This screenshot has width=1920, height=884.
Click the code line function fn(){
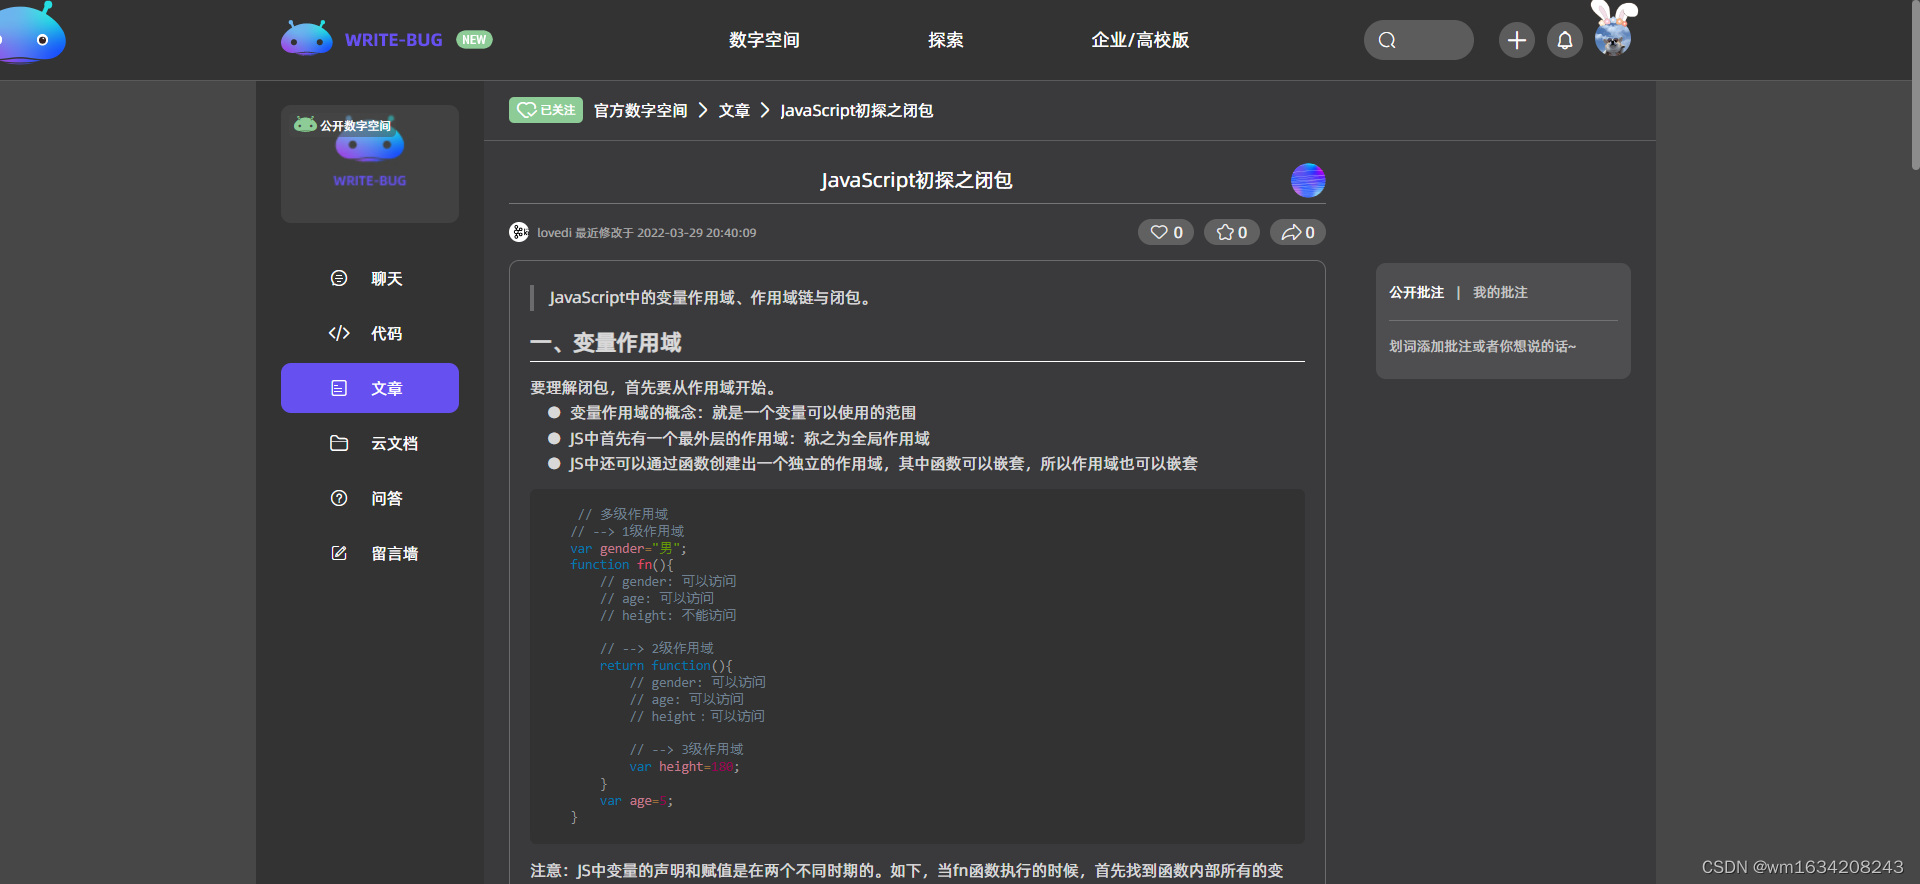tap(622, 565)
